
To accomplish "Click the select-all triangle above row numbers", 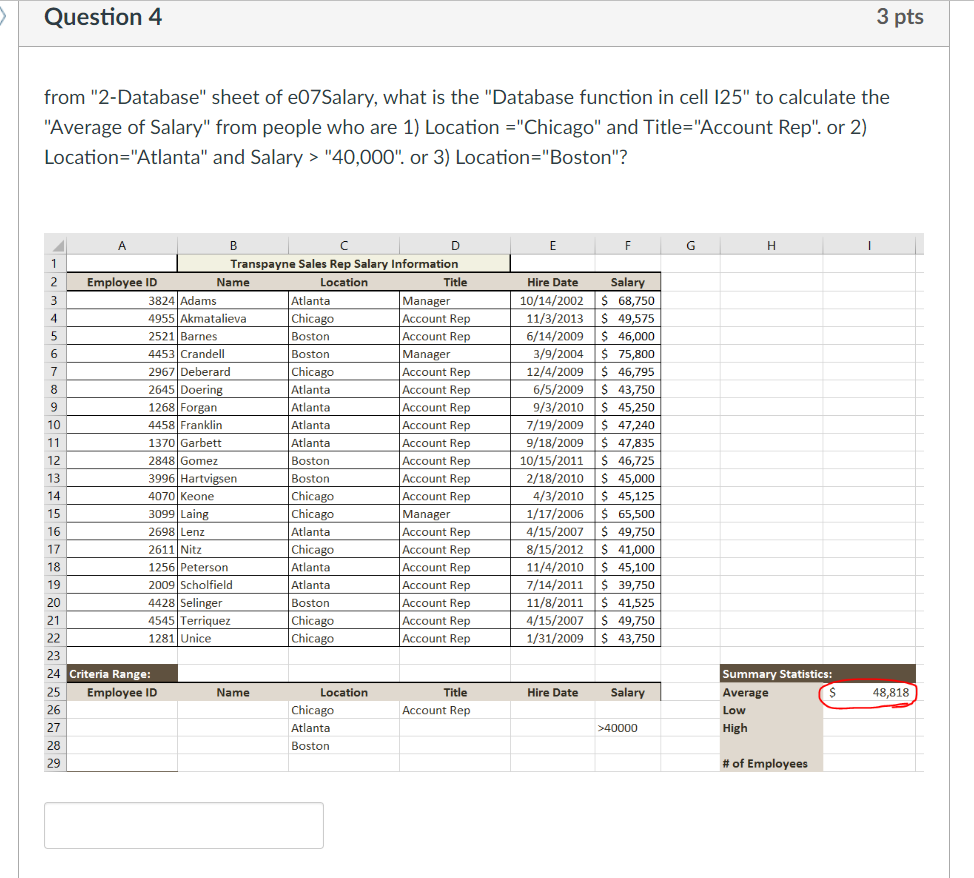I will 56,244.
